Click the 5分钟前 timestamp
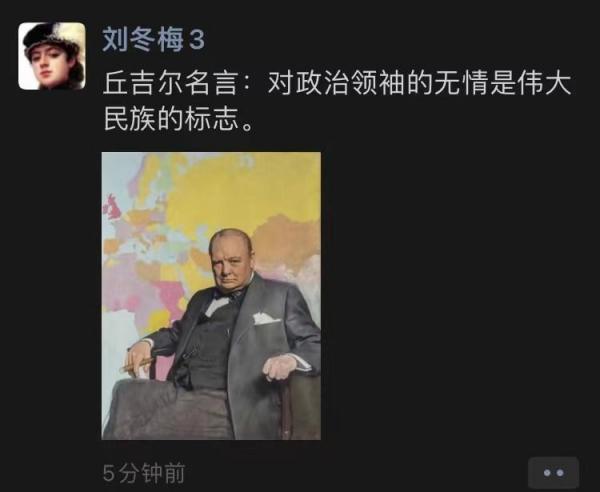Image resolution: width=600 pixels, height=492 pixels. pos(144,473)
